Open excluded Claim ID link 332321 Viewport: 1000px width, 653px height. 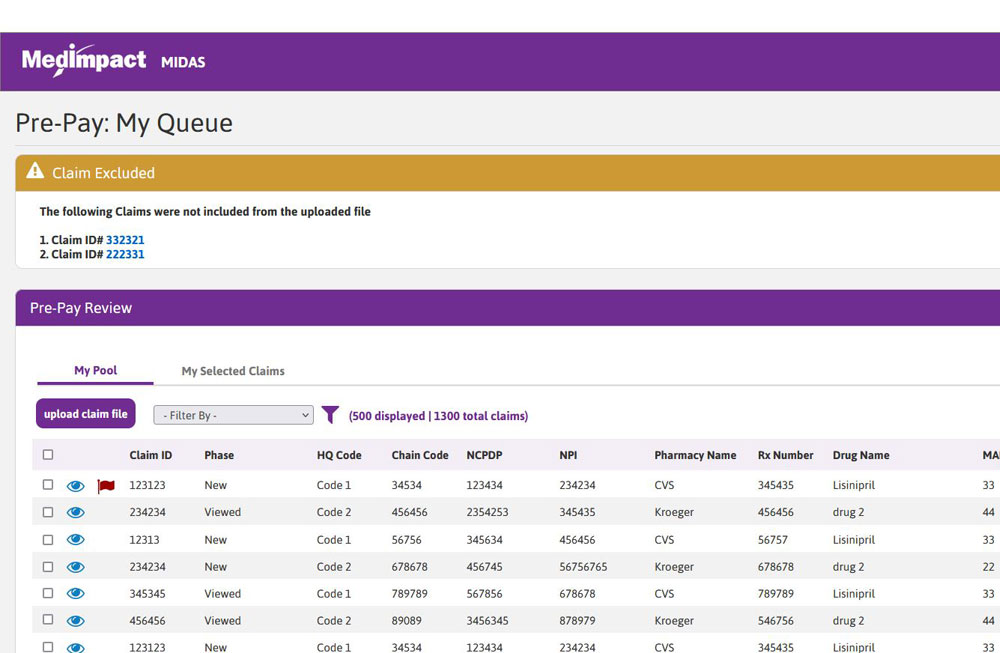(x=125, y=240)
